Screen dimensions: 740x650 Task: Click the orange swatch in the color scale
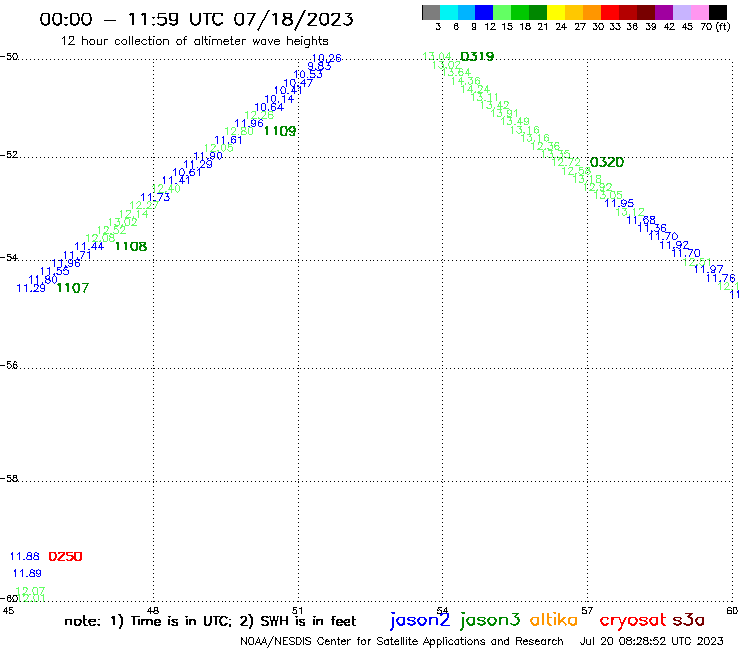tap(592, 12)
